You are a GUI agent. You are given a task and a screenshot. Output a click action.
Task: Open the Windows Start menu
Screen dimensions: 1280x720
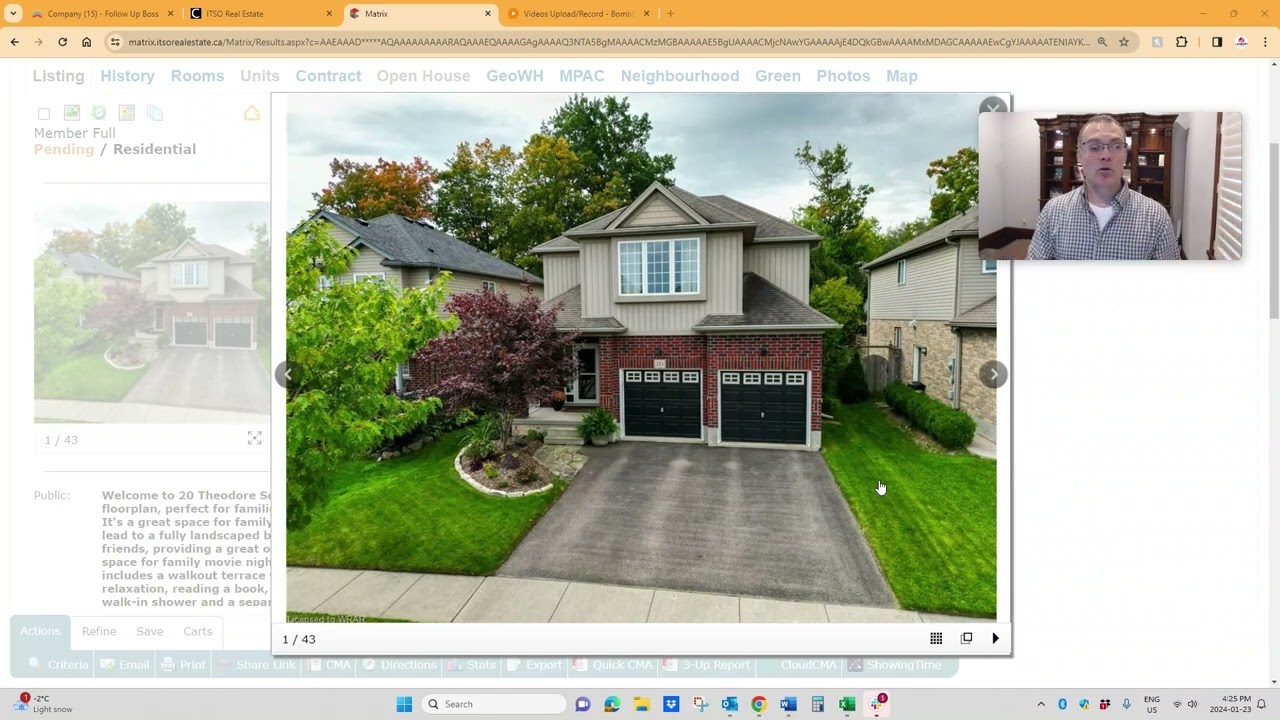[x=404, y=704]
